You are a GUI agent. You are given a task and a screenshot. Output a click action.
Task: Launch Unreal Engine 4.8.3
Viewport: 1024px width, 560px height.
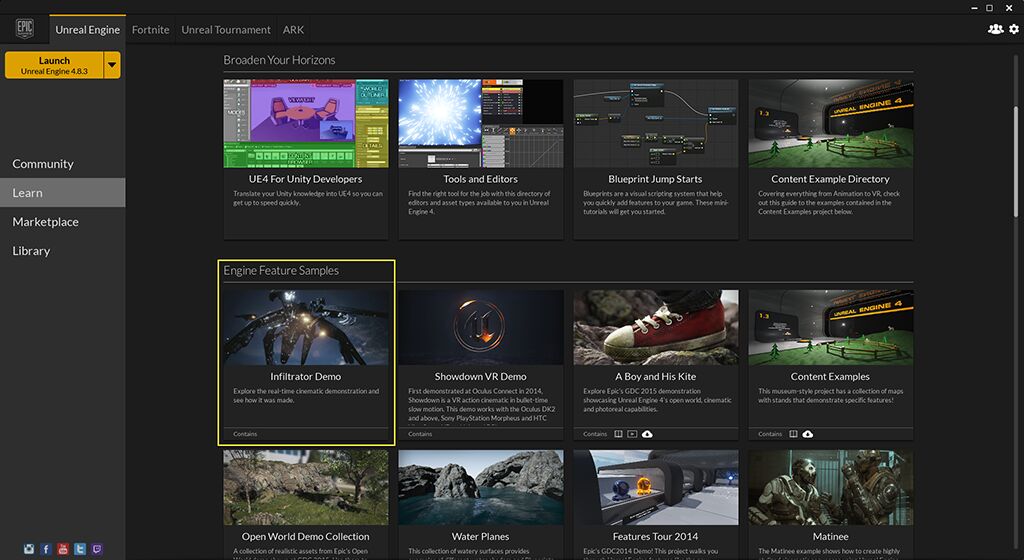[x=54, y=65]
